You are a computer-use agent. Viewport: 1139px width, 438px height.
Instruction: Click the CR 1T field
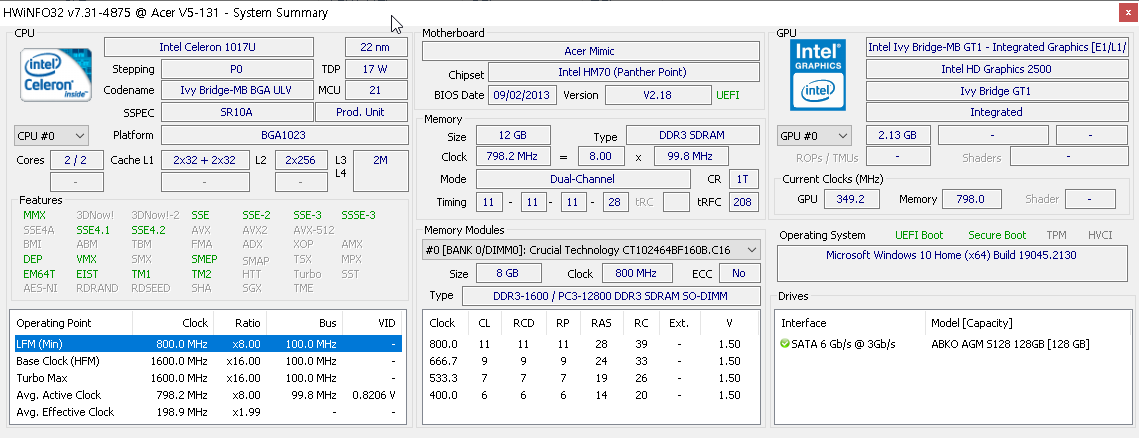point(742,179)
